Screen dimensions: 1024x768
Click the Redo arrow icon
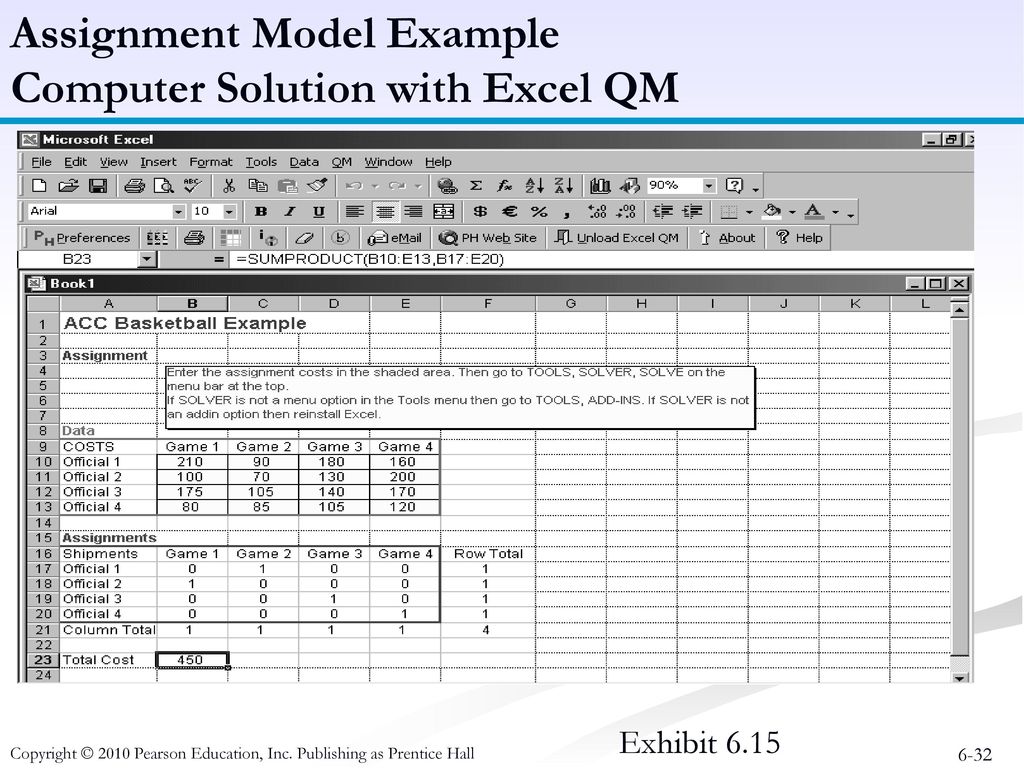point(398,186)
